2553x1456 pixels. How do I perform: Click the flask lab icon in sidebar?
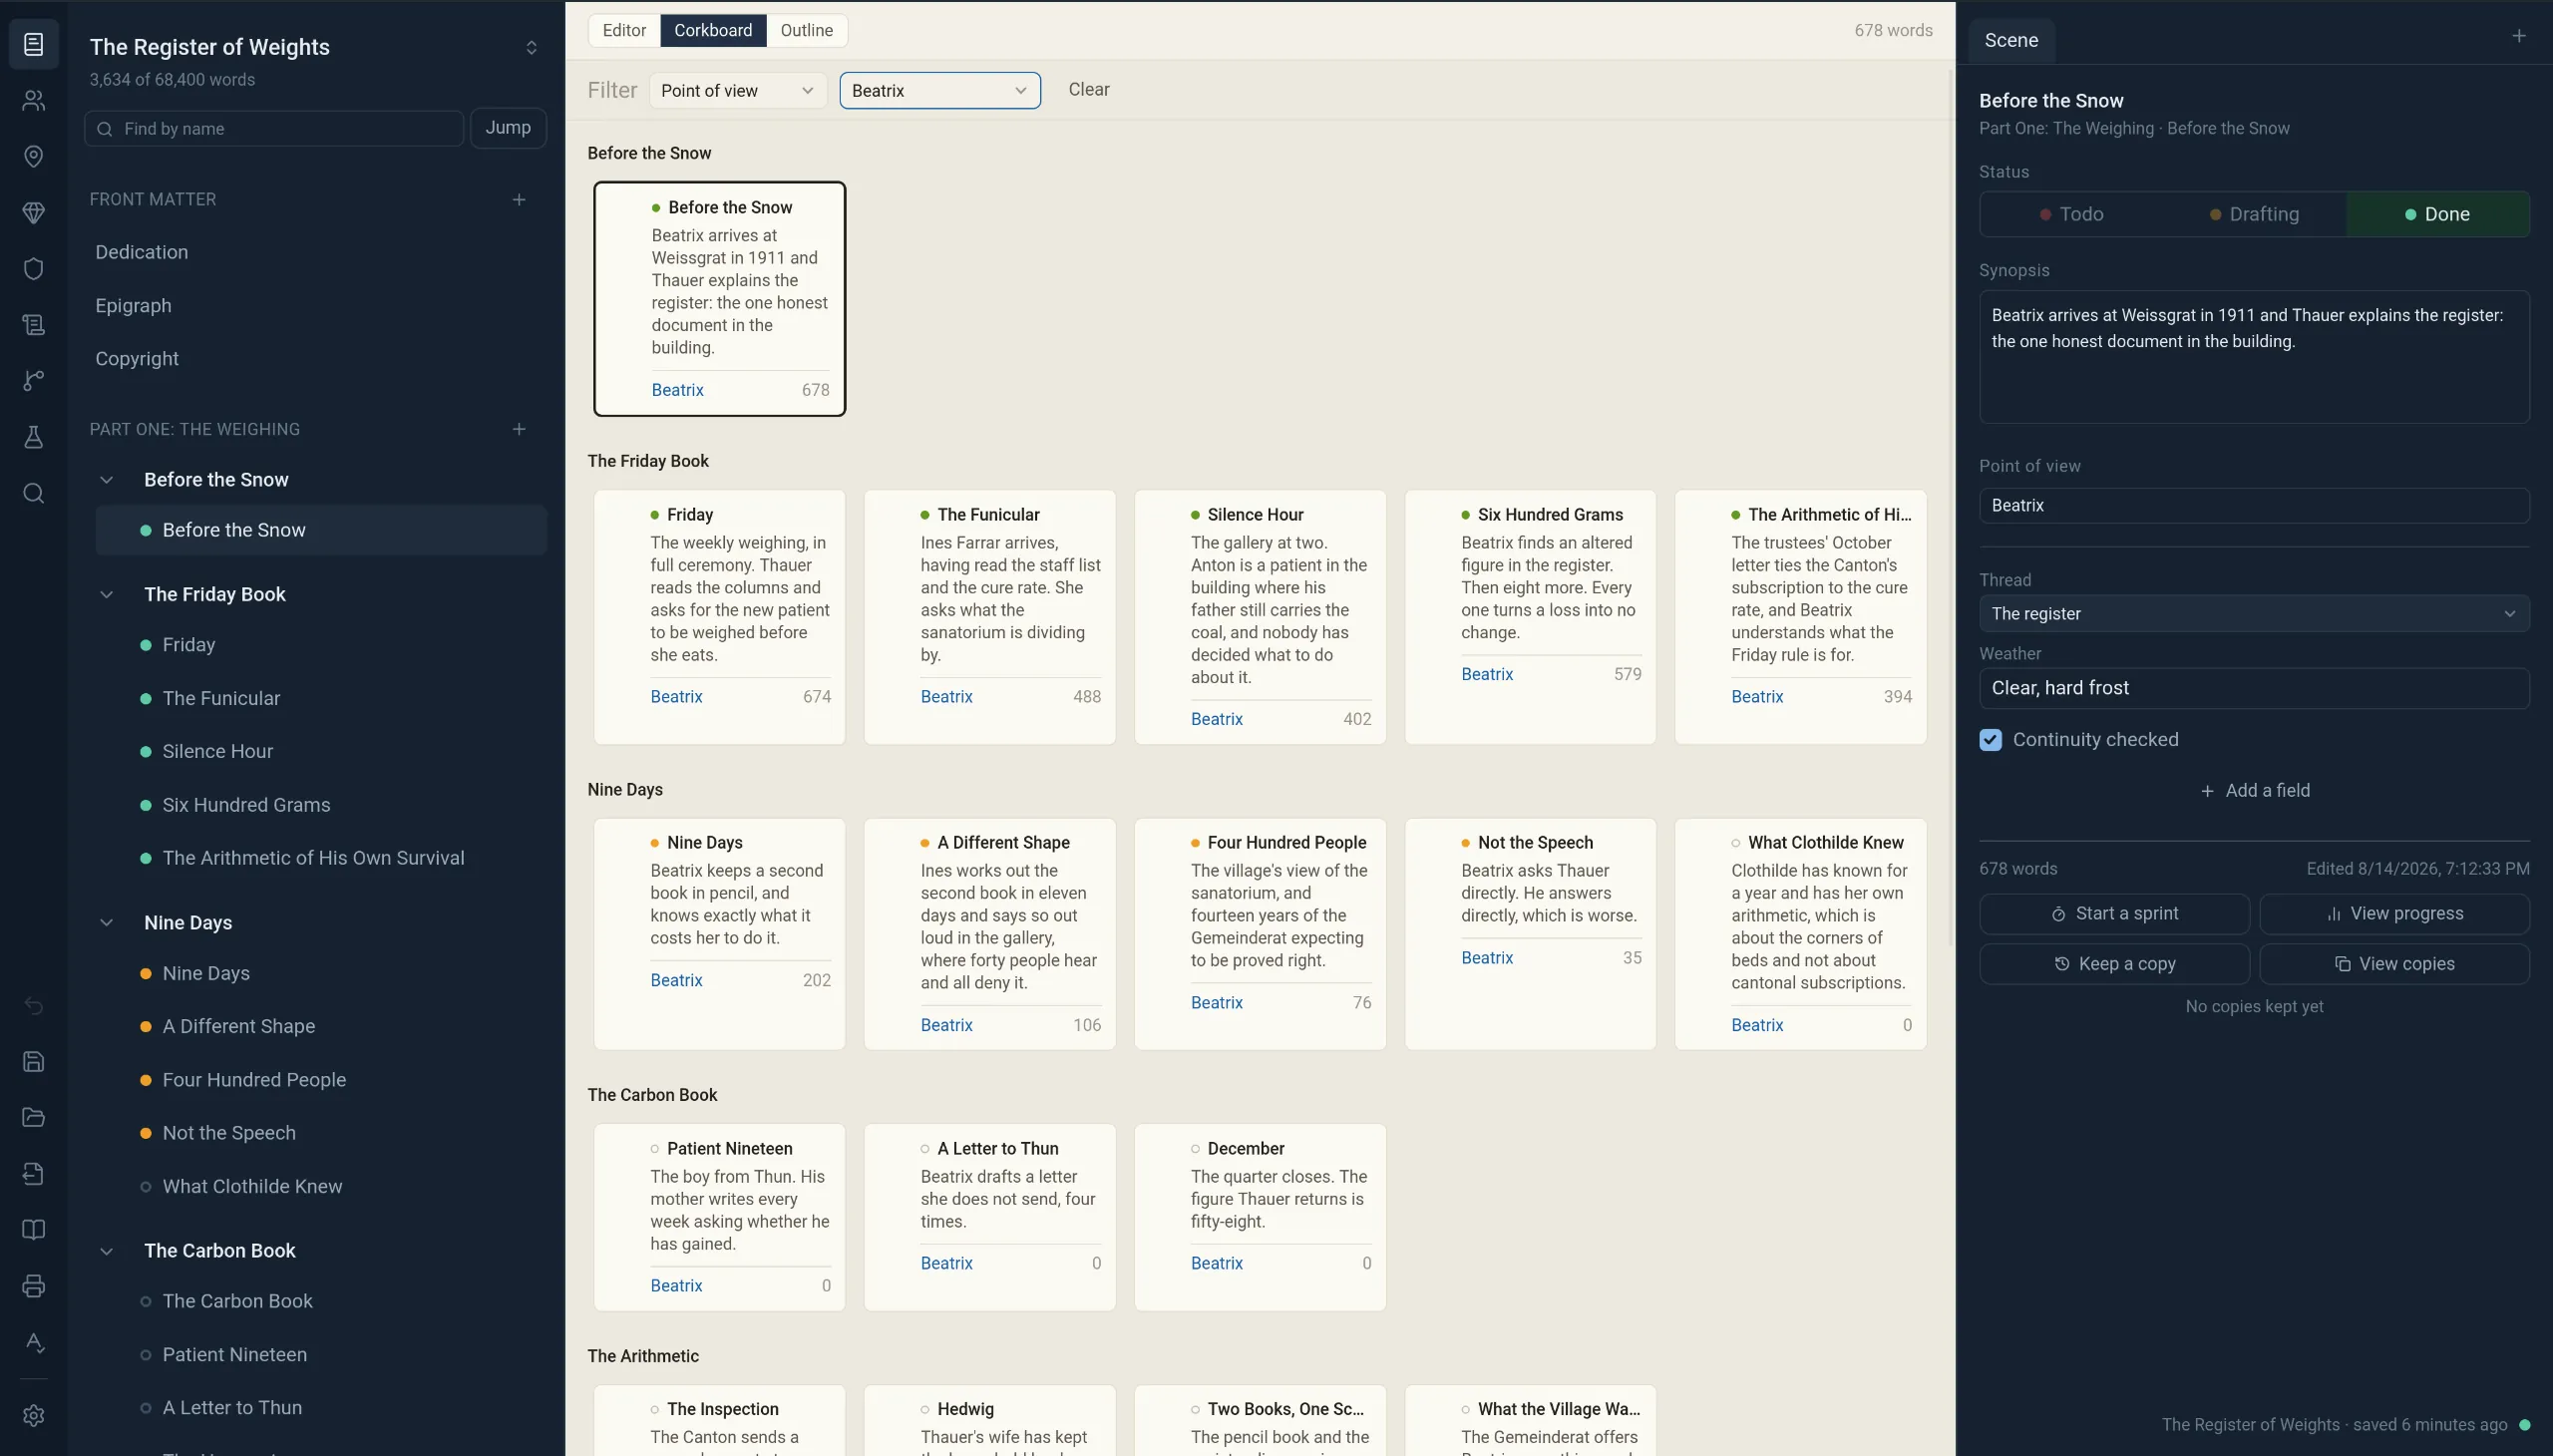click(33, 436)
